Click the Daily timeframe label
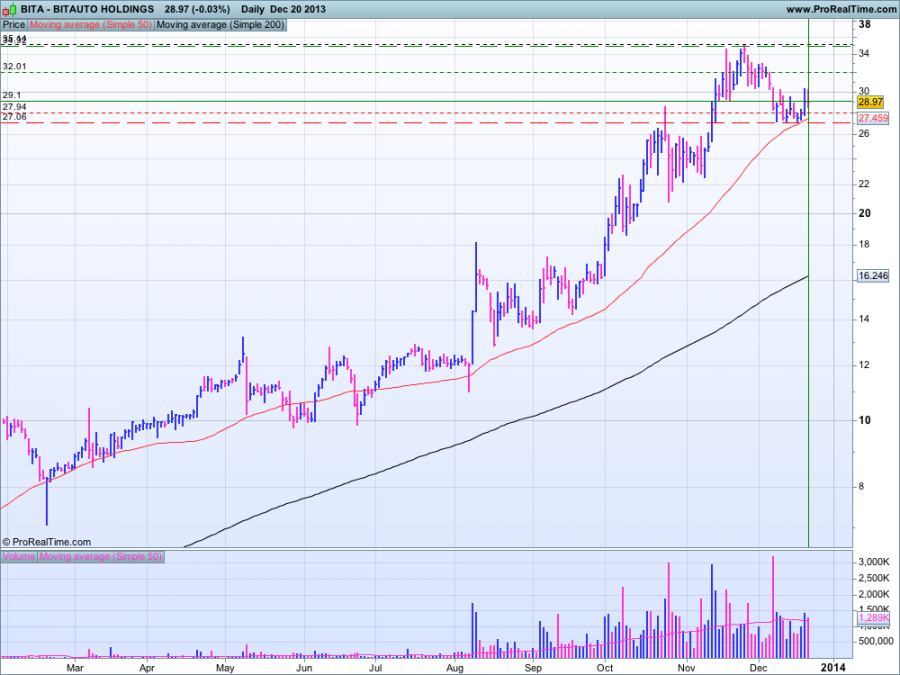The image size is (900, 675). point(253,9)
